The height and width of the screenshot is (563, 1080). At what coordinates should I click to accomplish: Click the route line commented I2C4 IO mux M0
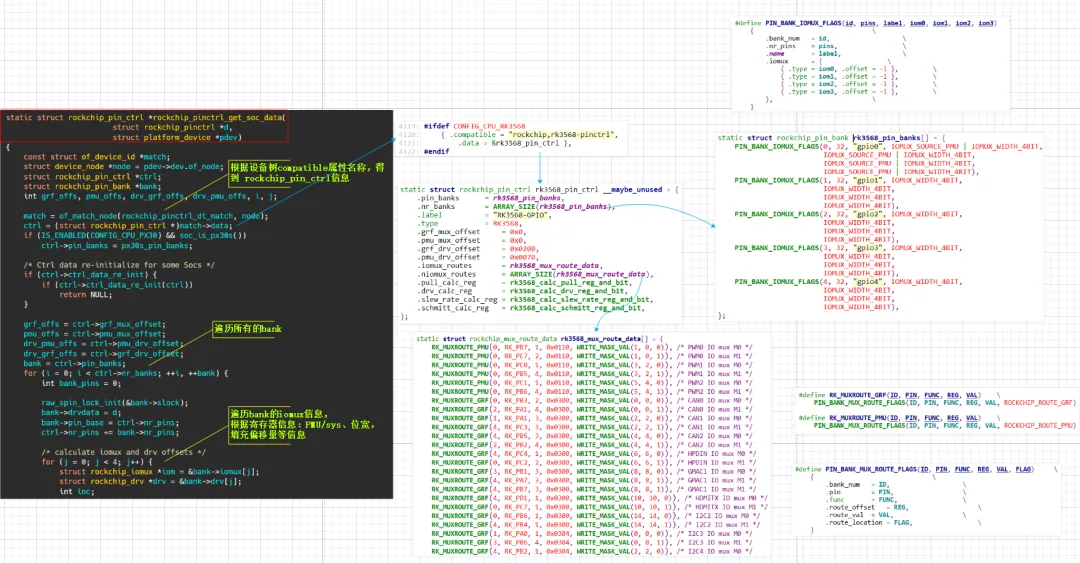592,551
